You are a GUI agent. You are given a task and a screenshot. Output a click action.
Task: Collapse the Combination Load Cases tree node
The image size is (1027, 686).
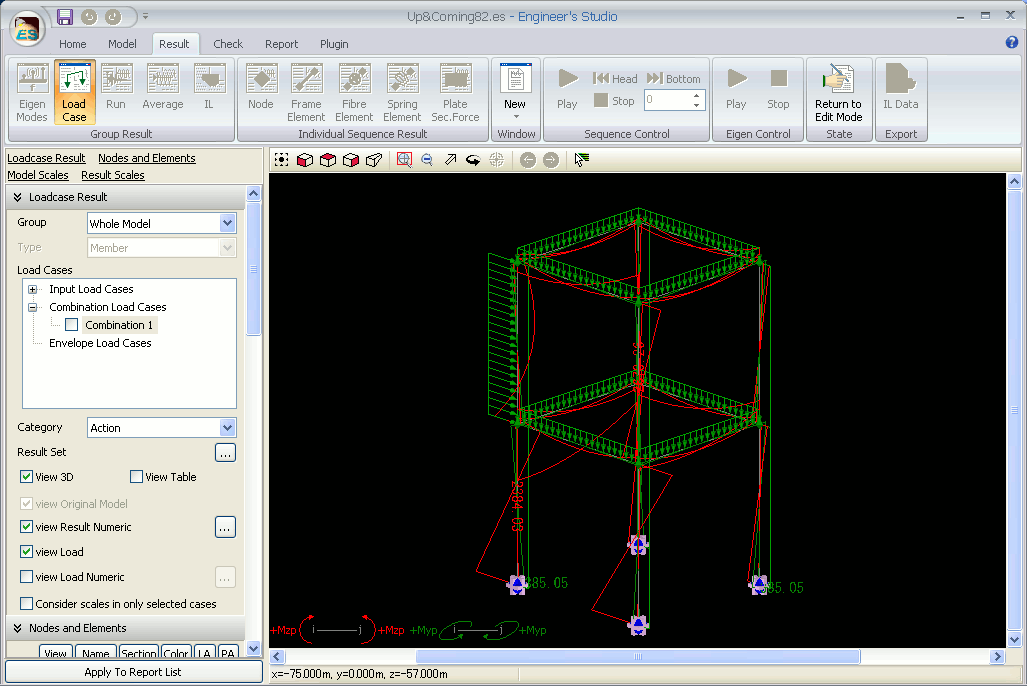(x=32, y=307)
